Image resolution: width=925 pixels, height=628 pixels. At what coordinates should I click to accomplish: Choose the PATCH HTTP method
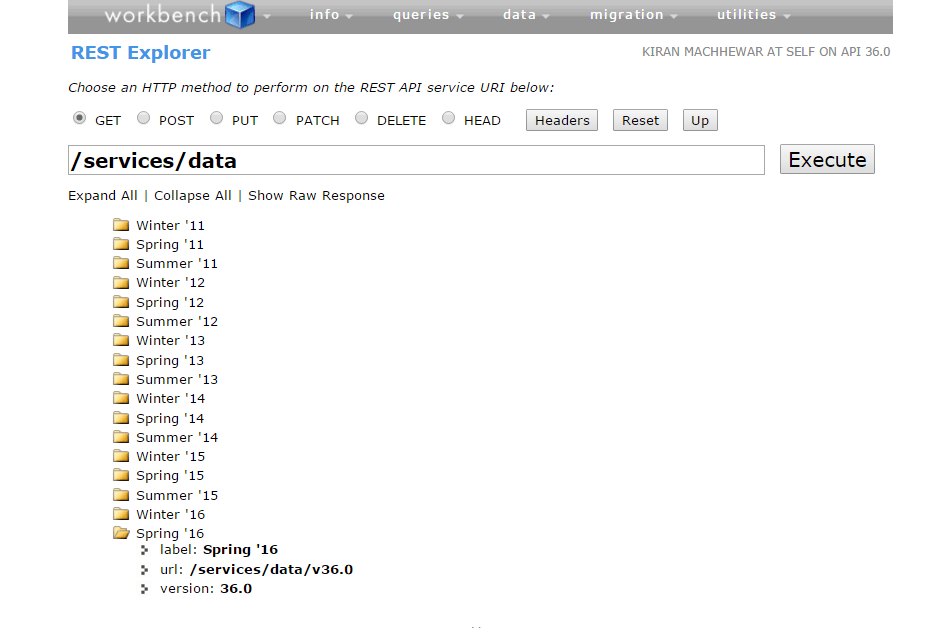(x=279, y=117)
